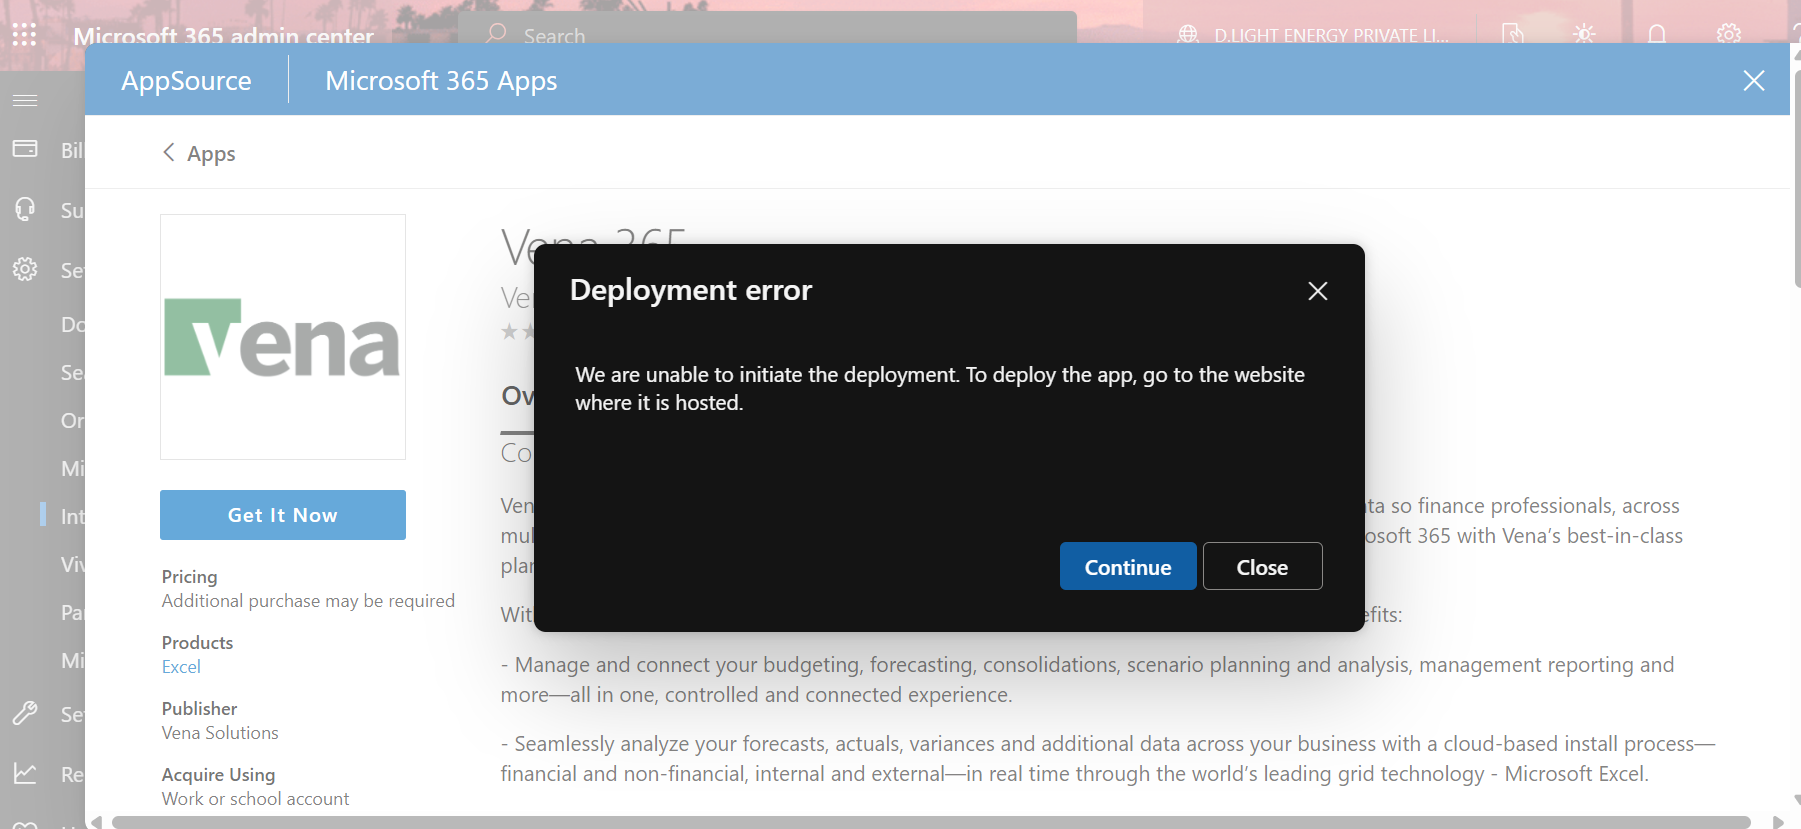Screen dimensions: 1801x829
Task: Click the Microsoft 365 admin center title
Action: tap(223, 36)
